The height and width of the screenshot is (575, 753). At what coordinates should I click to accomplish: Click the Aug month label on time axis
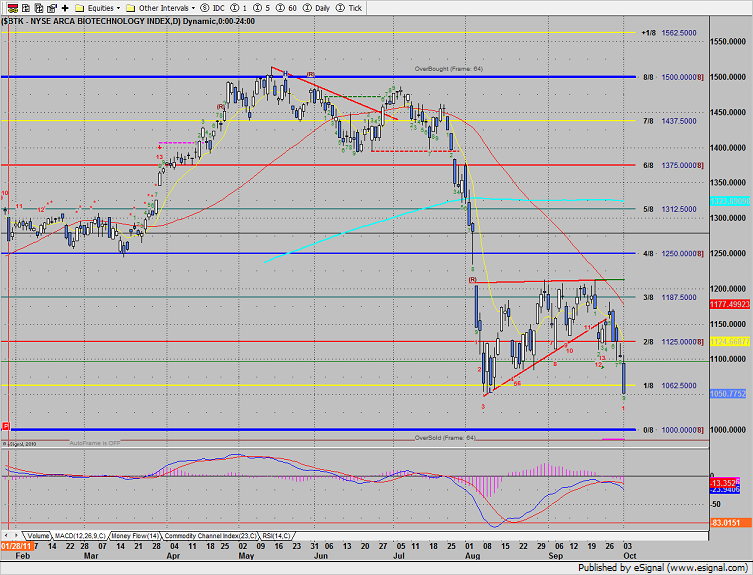[x=473, y=555]
